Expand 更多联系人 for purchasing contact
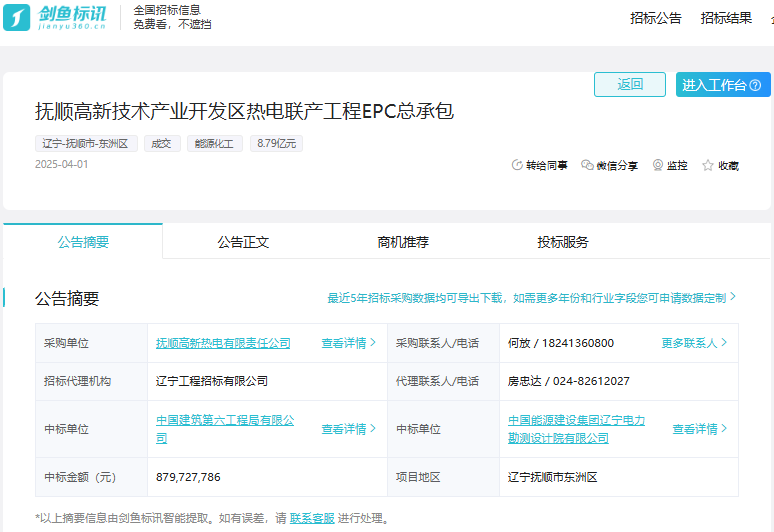 pos(694,343)
